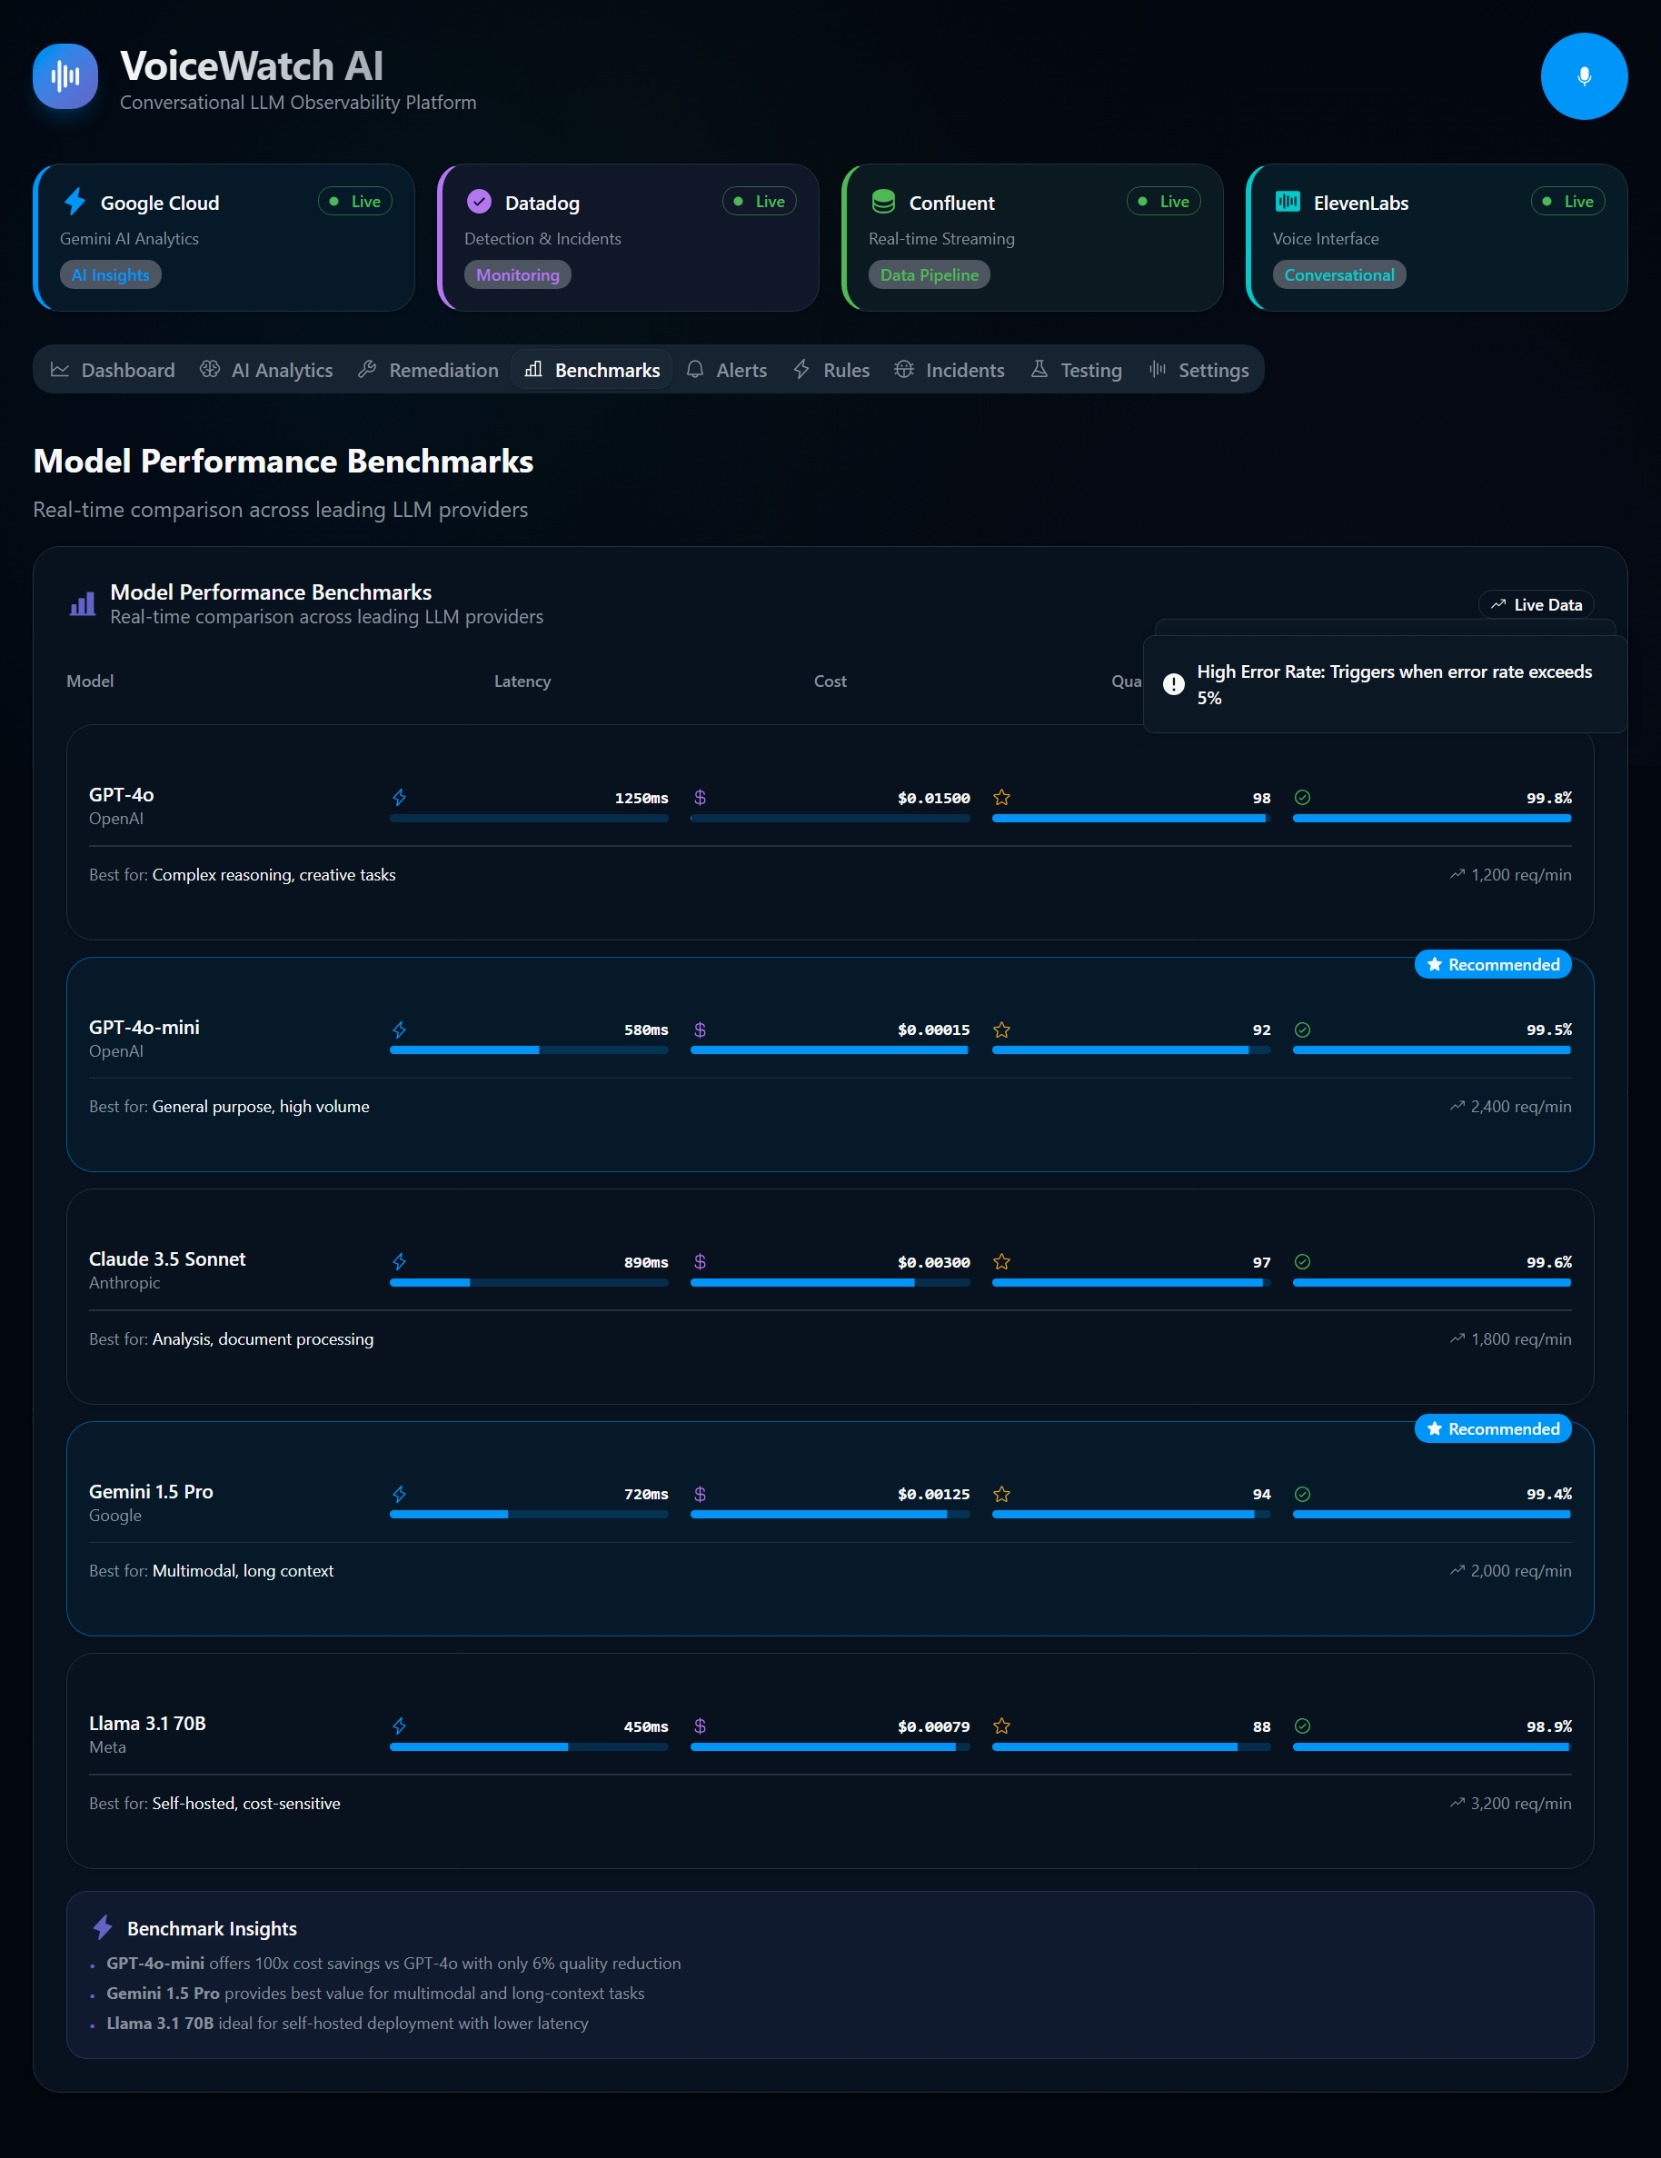
Task: Click the Live badge on Datadog card
Action: pyautogui.click(x=759, y=202)
